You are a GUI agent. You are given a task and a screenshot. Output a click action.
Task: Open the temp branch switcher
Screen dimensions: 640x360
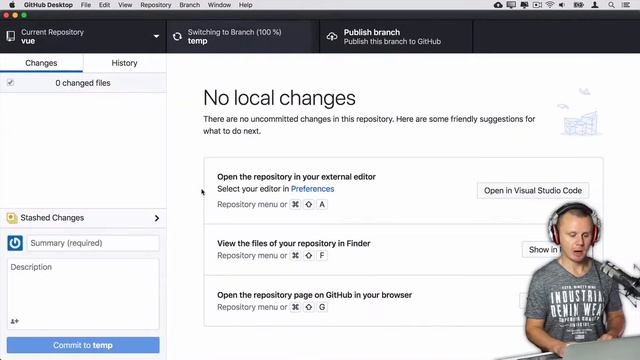click(x=243, y=37)
